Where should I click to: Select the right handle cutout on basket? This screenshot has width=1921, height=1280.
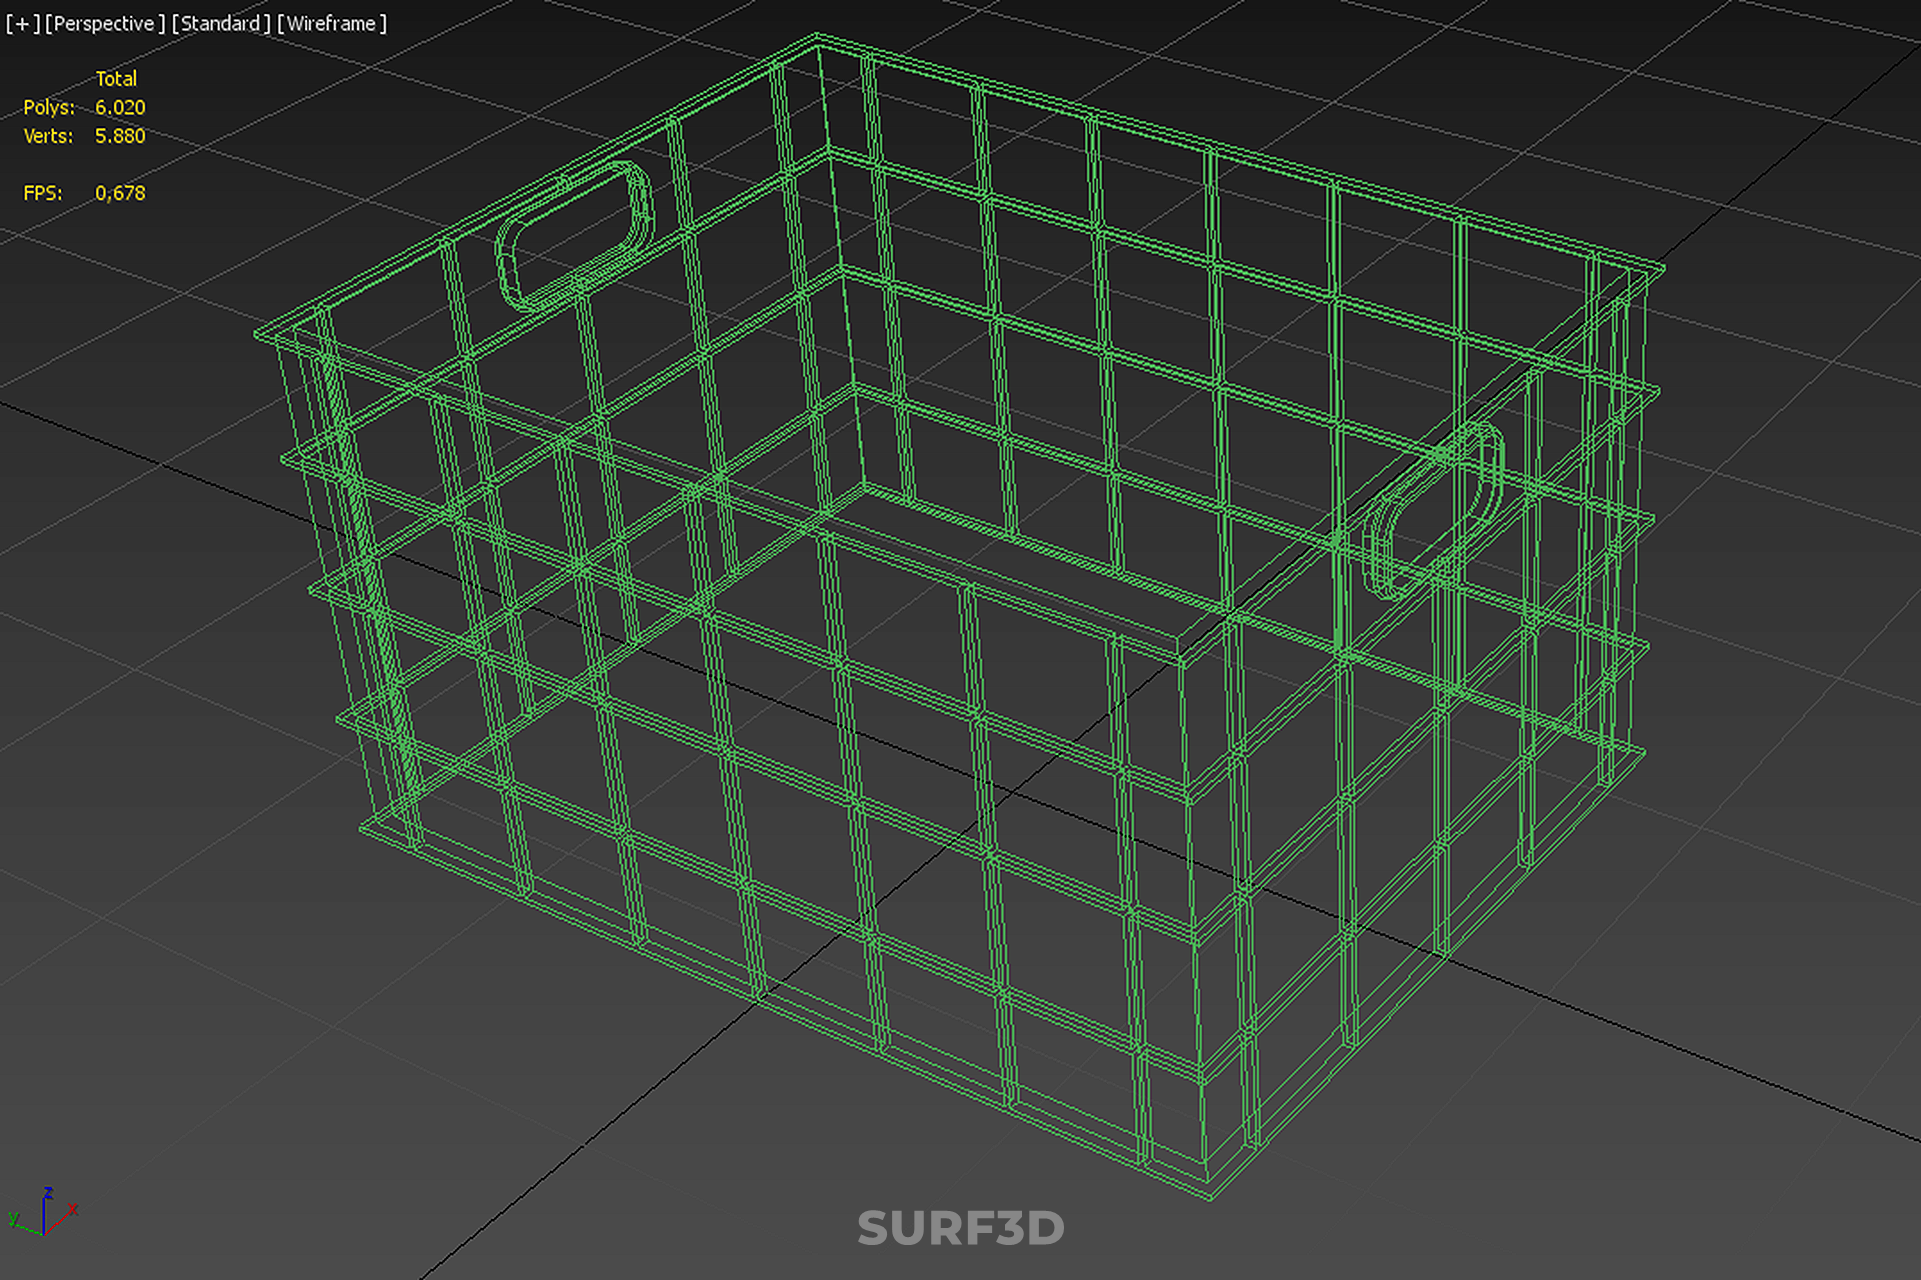(x=1433, y=510)
